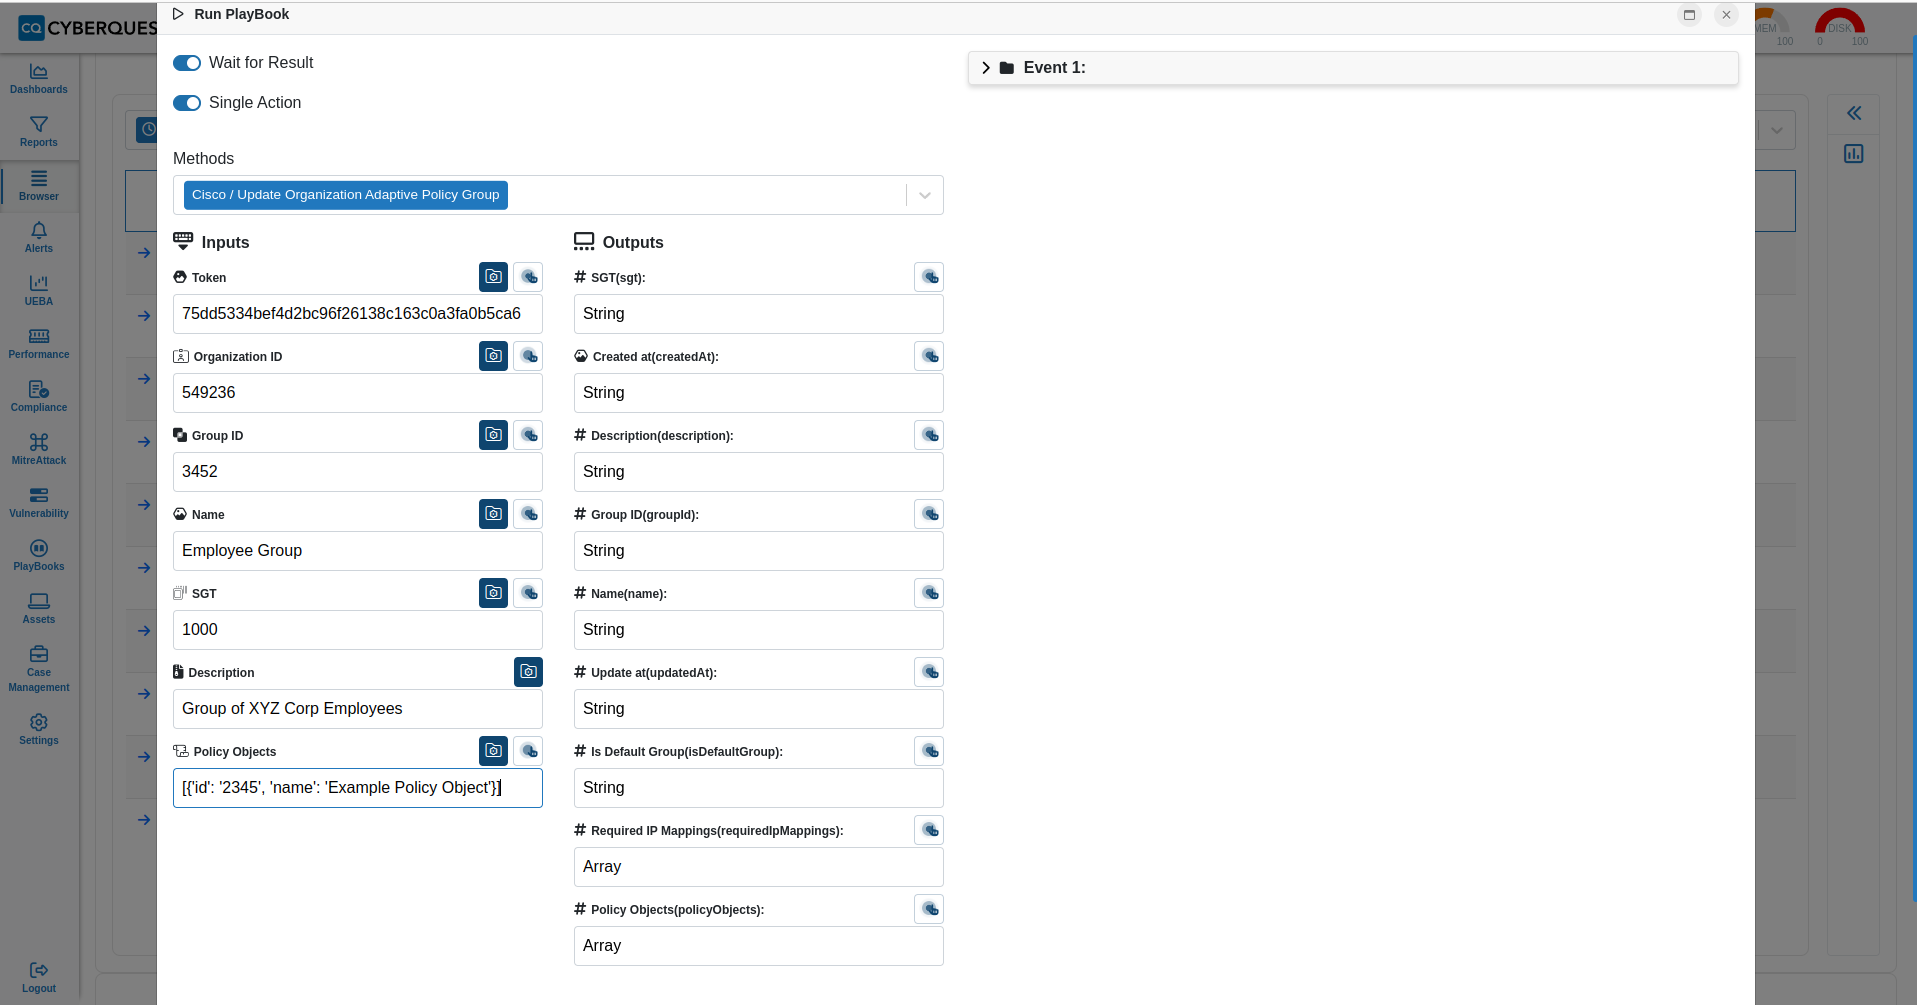Open Case Management in sidebar
The width and height of the screenshot is (1917, 1005).
pyautogui.click(x=39, y=669)
